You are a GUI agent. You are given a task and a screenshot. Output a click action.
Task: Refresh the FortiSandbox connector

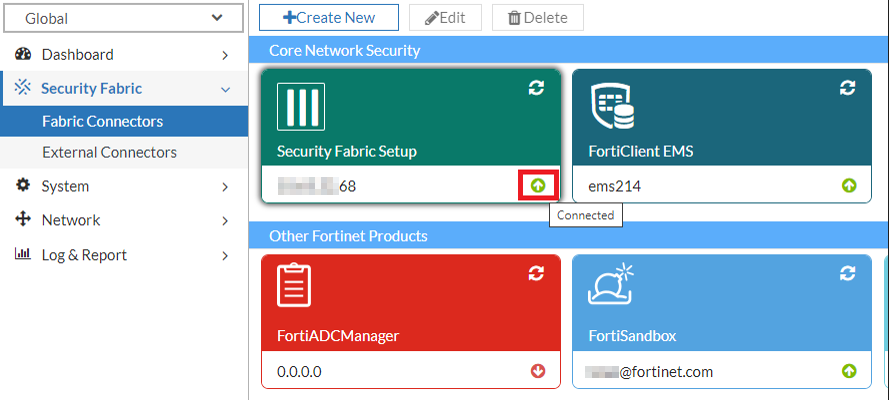[x=848, y=272]
